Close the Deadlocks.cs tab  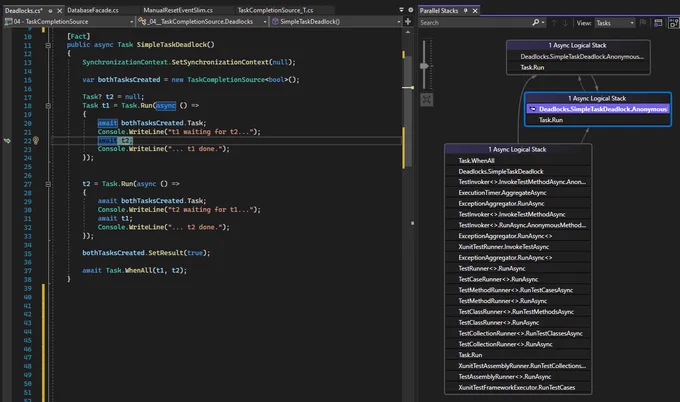click(59, 10)
